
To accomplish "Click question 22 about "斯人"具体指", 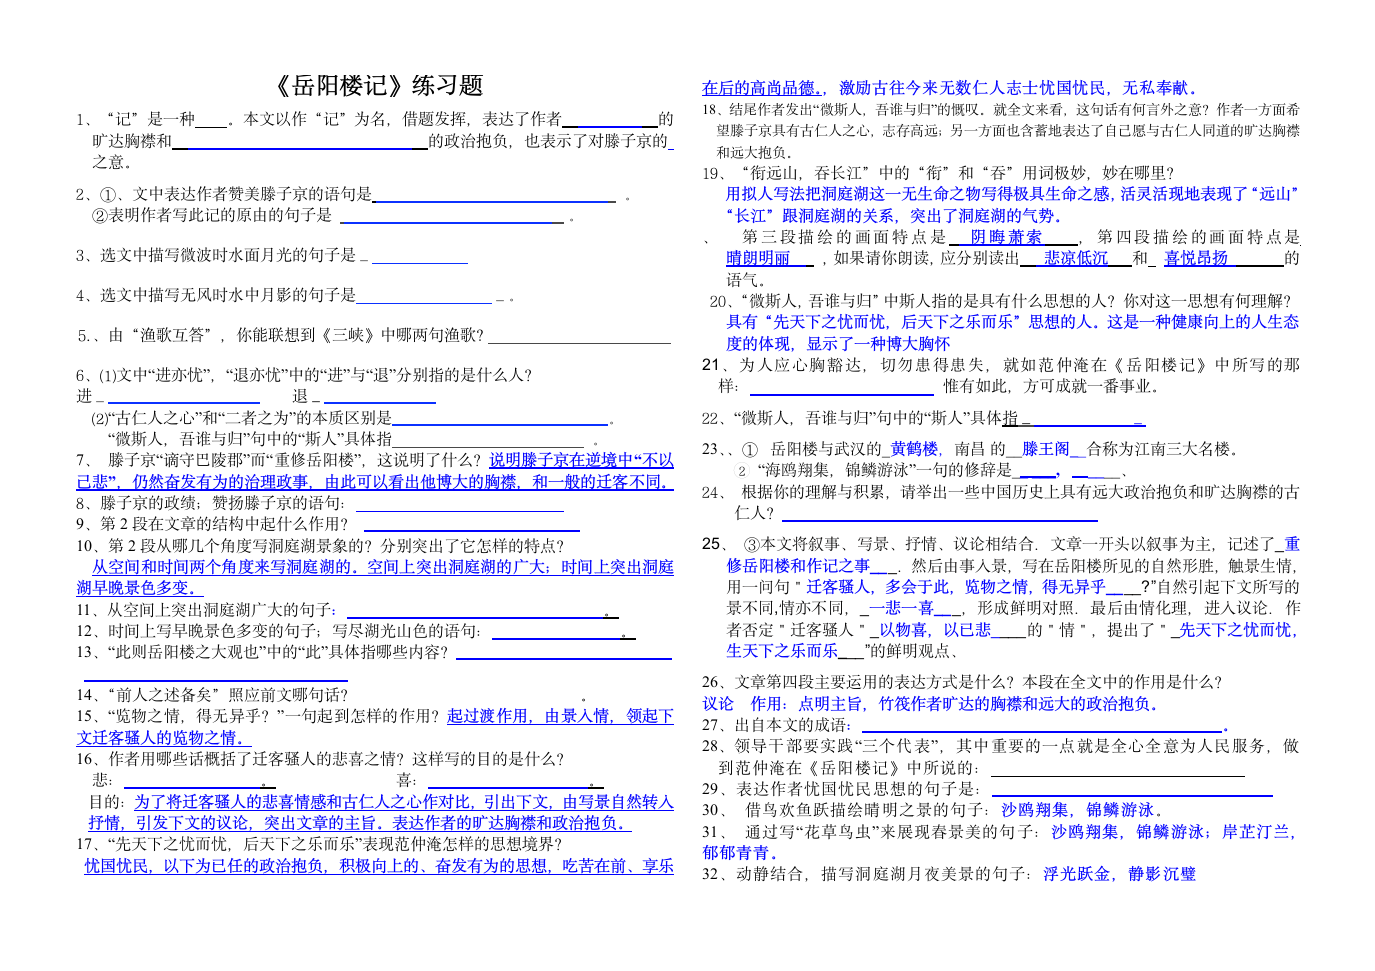I will [924, 418].
